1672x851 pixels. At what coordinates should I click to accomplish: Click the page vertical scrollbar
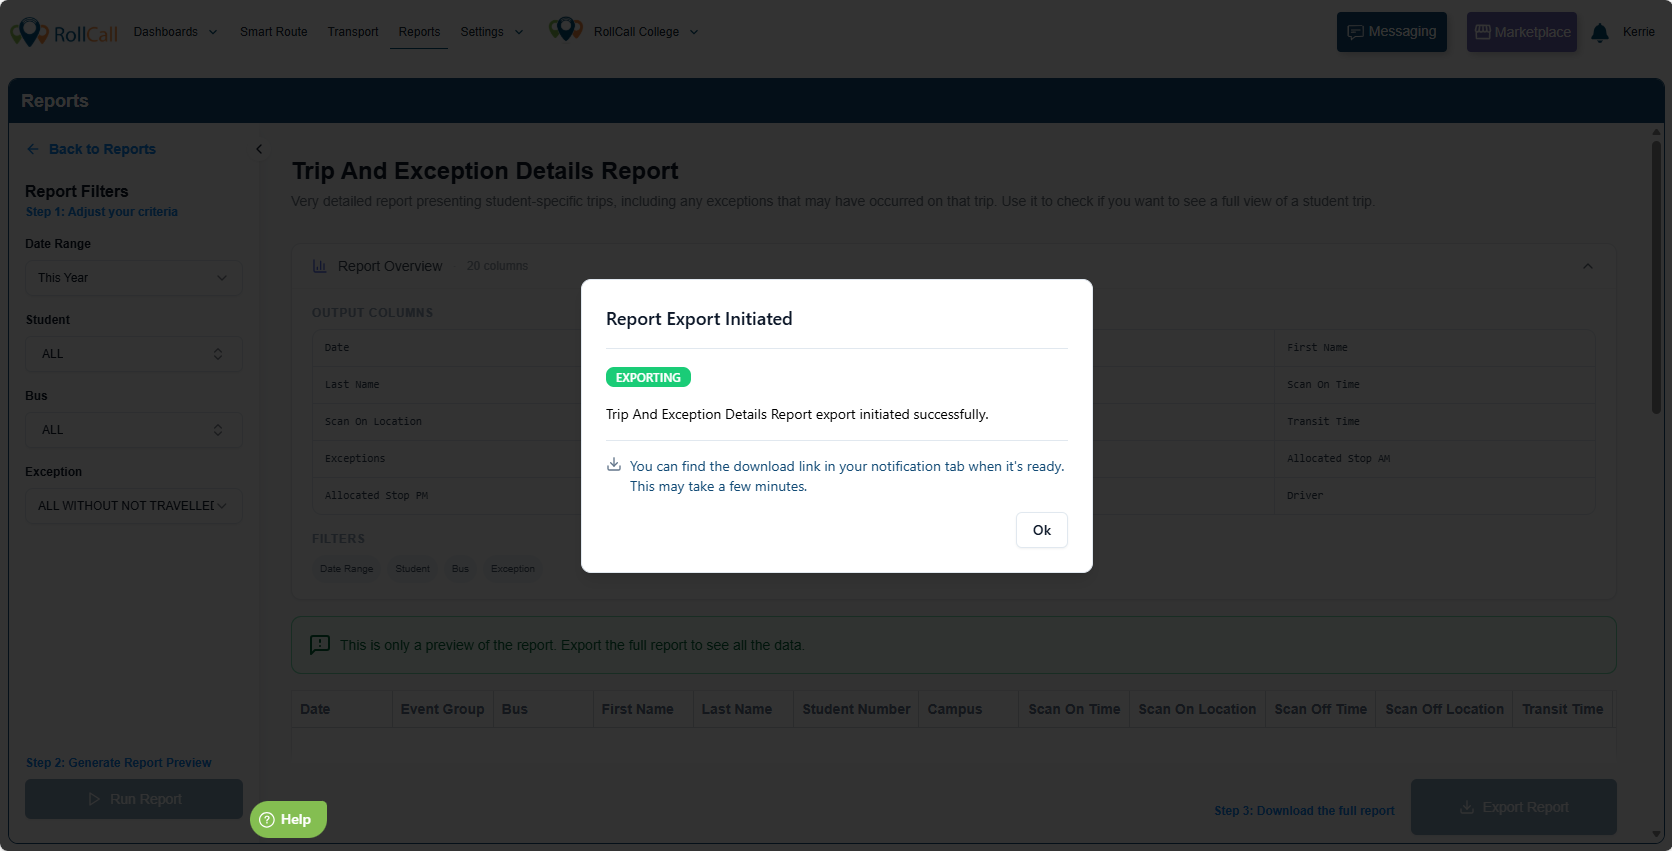click(x=1656, y=280)
